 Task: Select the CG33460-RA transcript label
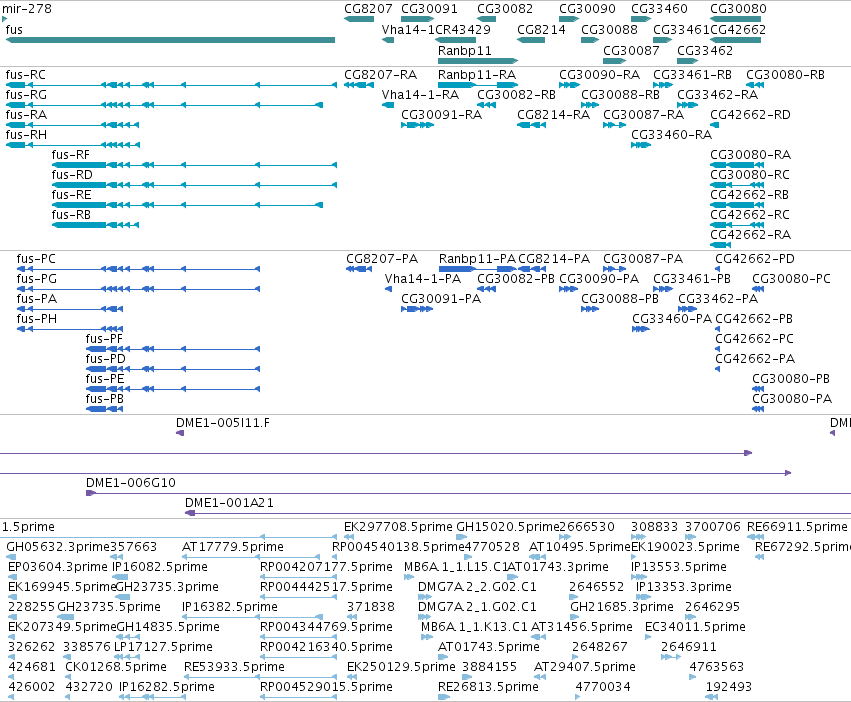pyautogui.click(x=671, y=135)
